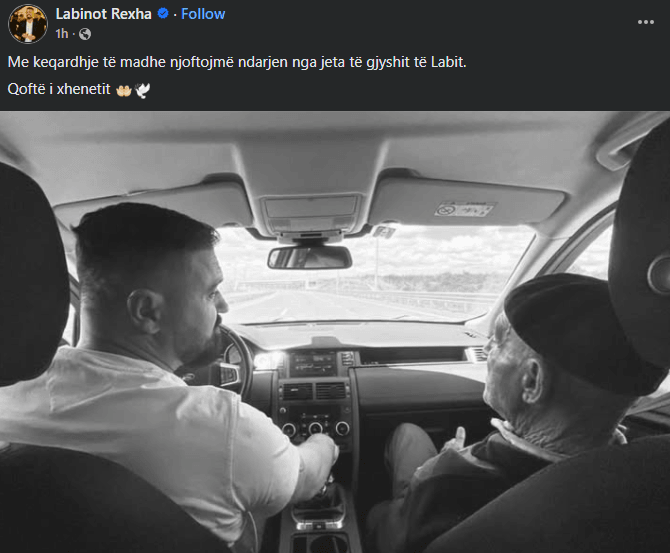Image resolution: width=670 pixels, height=553 pixels.
Task: Click the praying hands emoji
Action: pyautogui.click(x=123, y=90)
